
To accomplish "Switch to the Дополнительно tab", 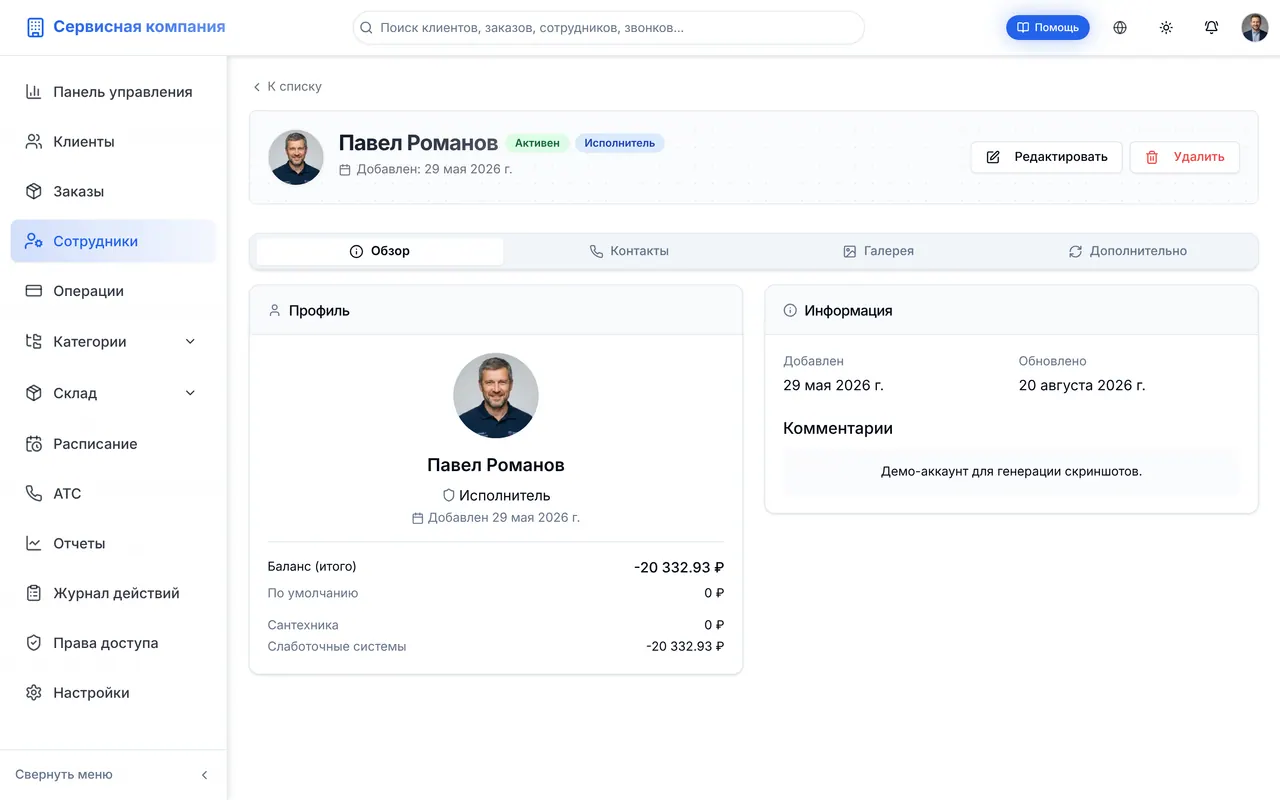I will tap(1128, 251).
